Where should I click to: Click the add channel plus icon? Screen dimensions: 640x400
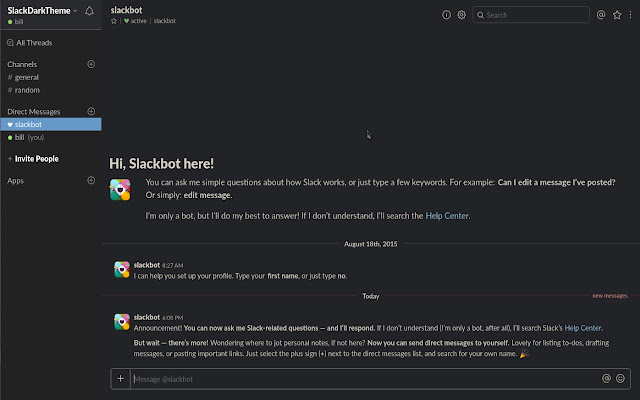click(91, 64)
